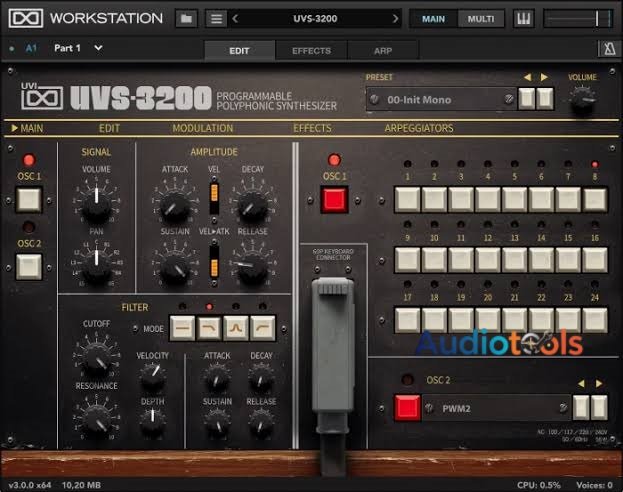Select waveform slot button 20

488,320
